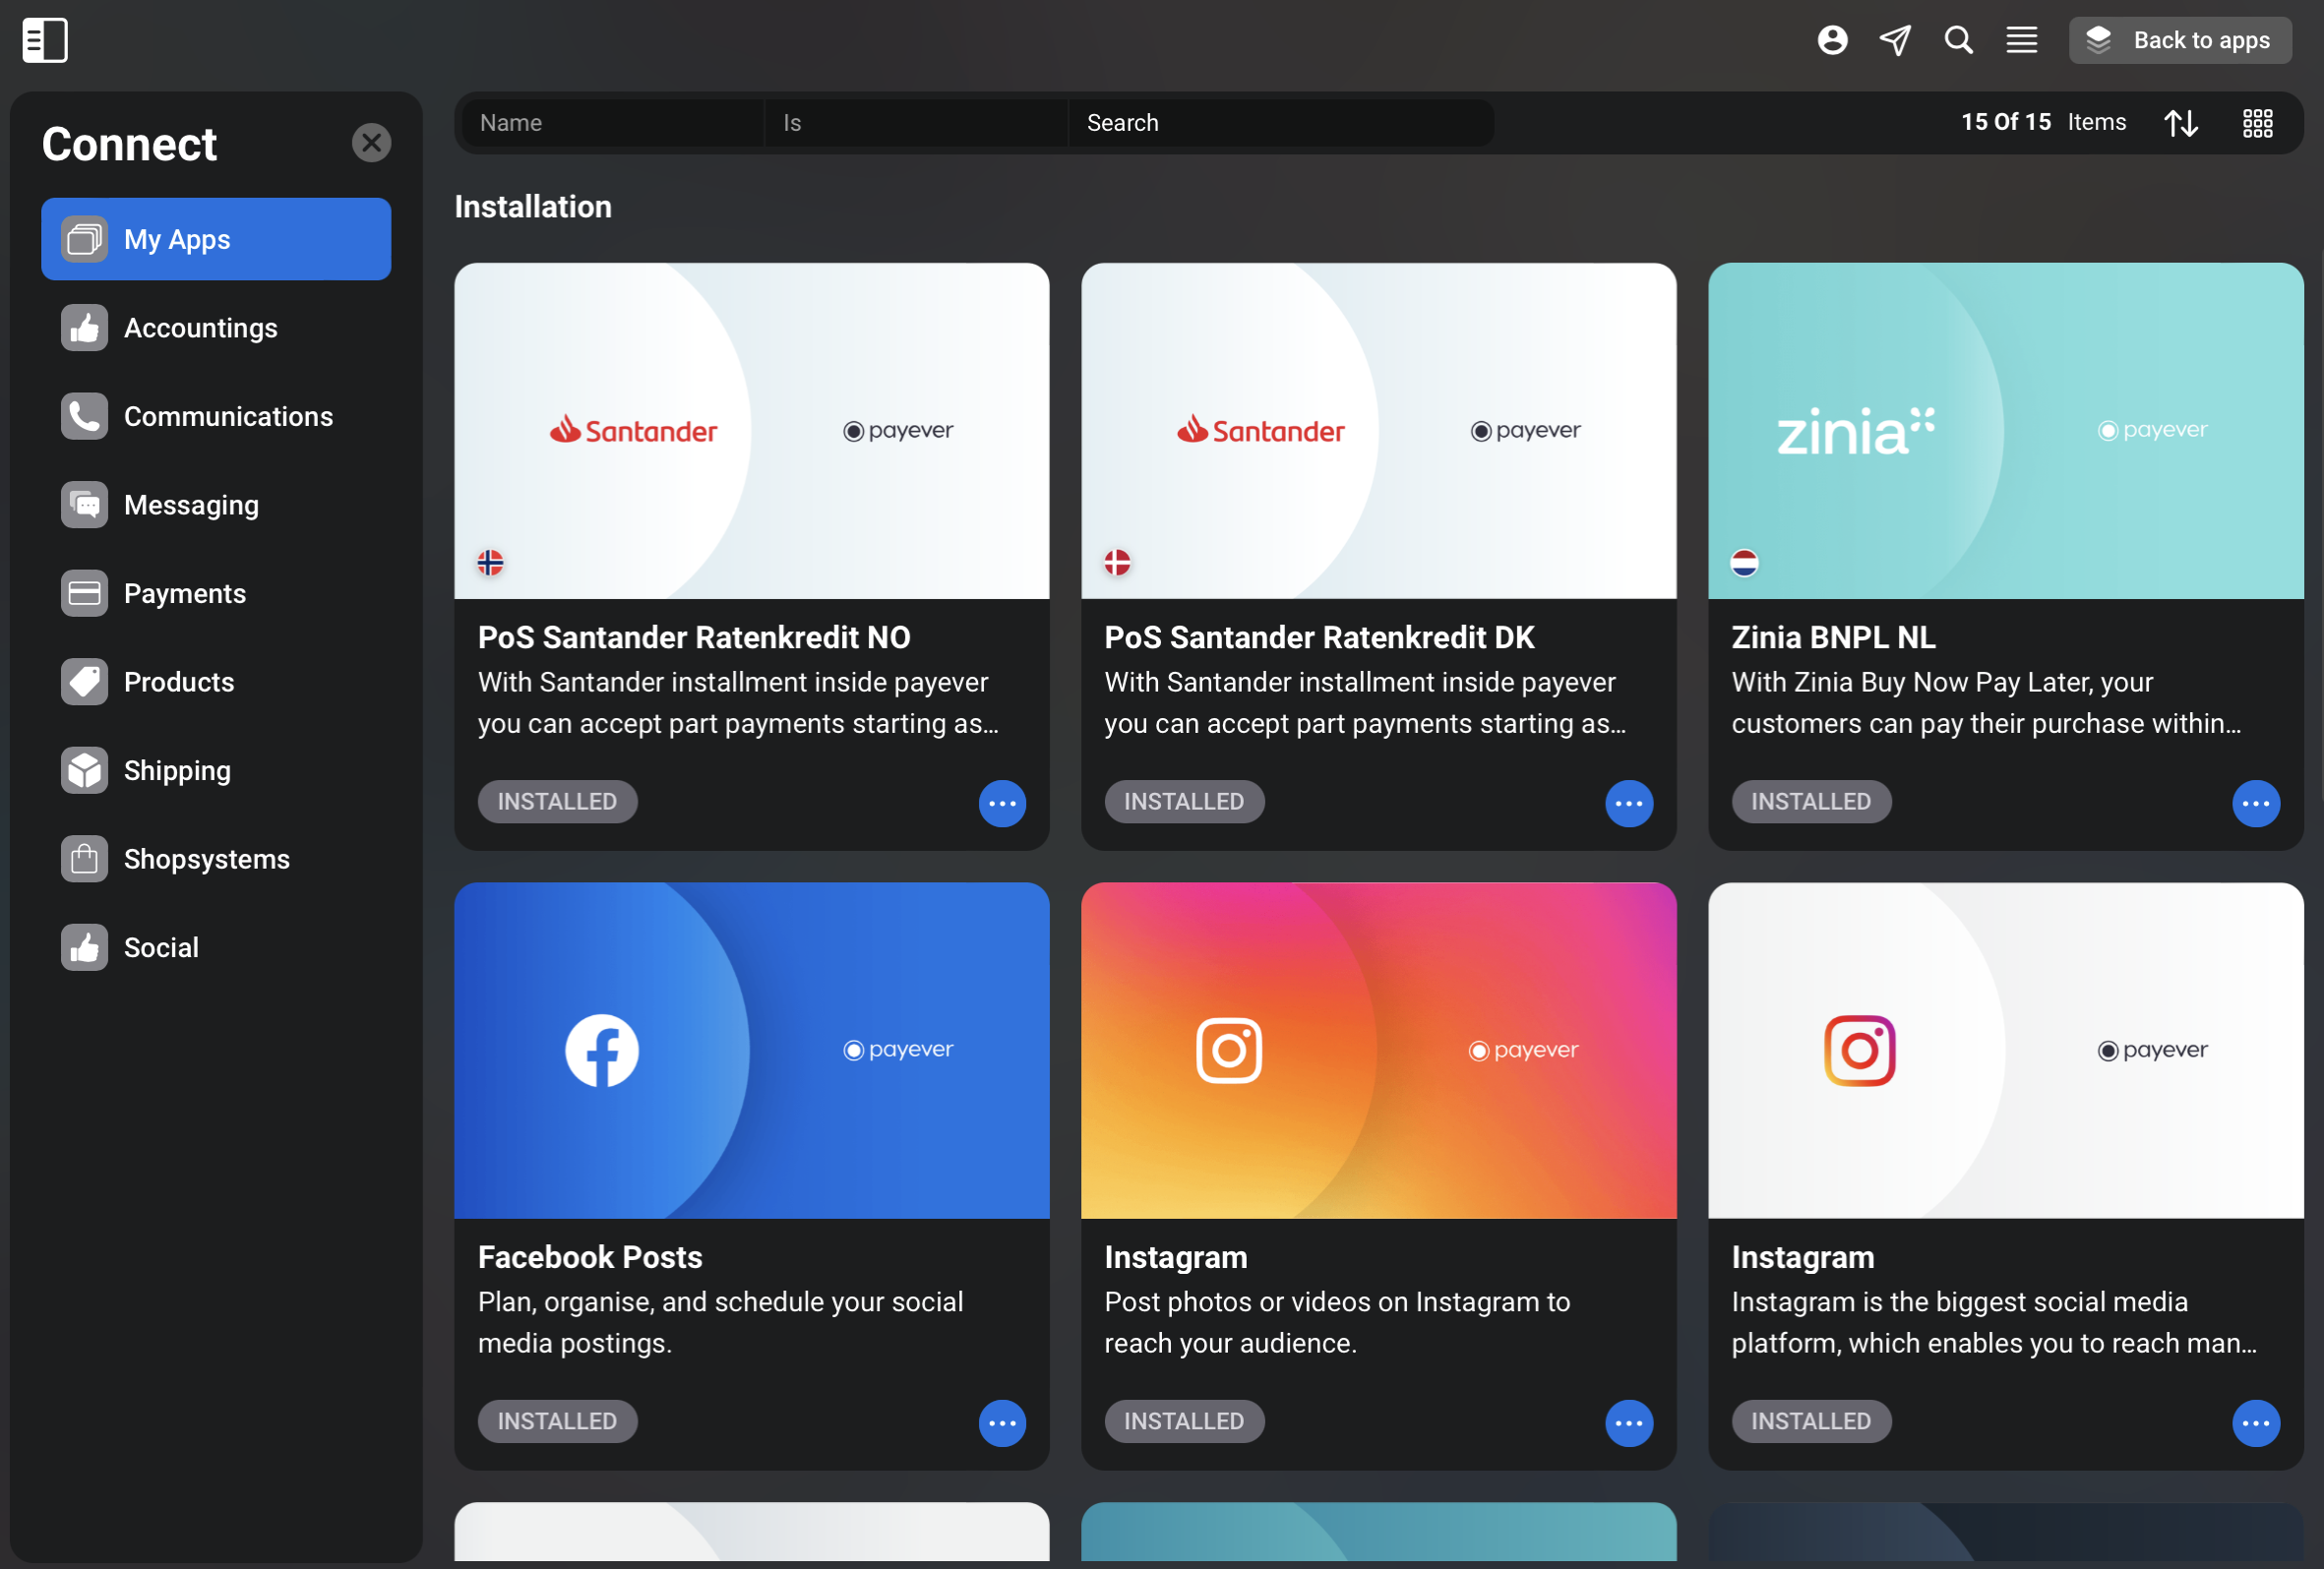Click the Norway flag icon
The image size is (2324, 1569).
click(490, 563)
